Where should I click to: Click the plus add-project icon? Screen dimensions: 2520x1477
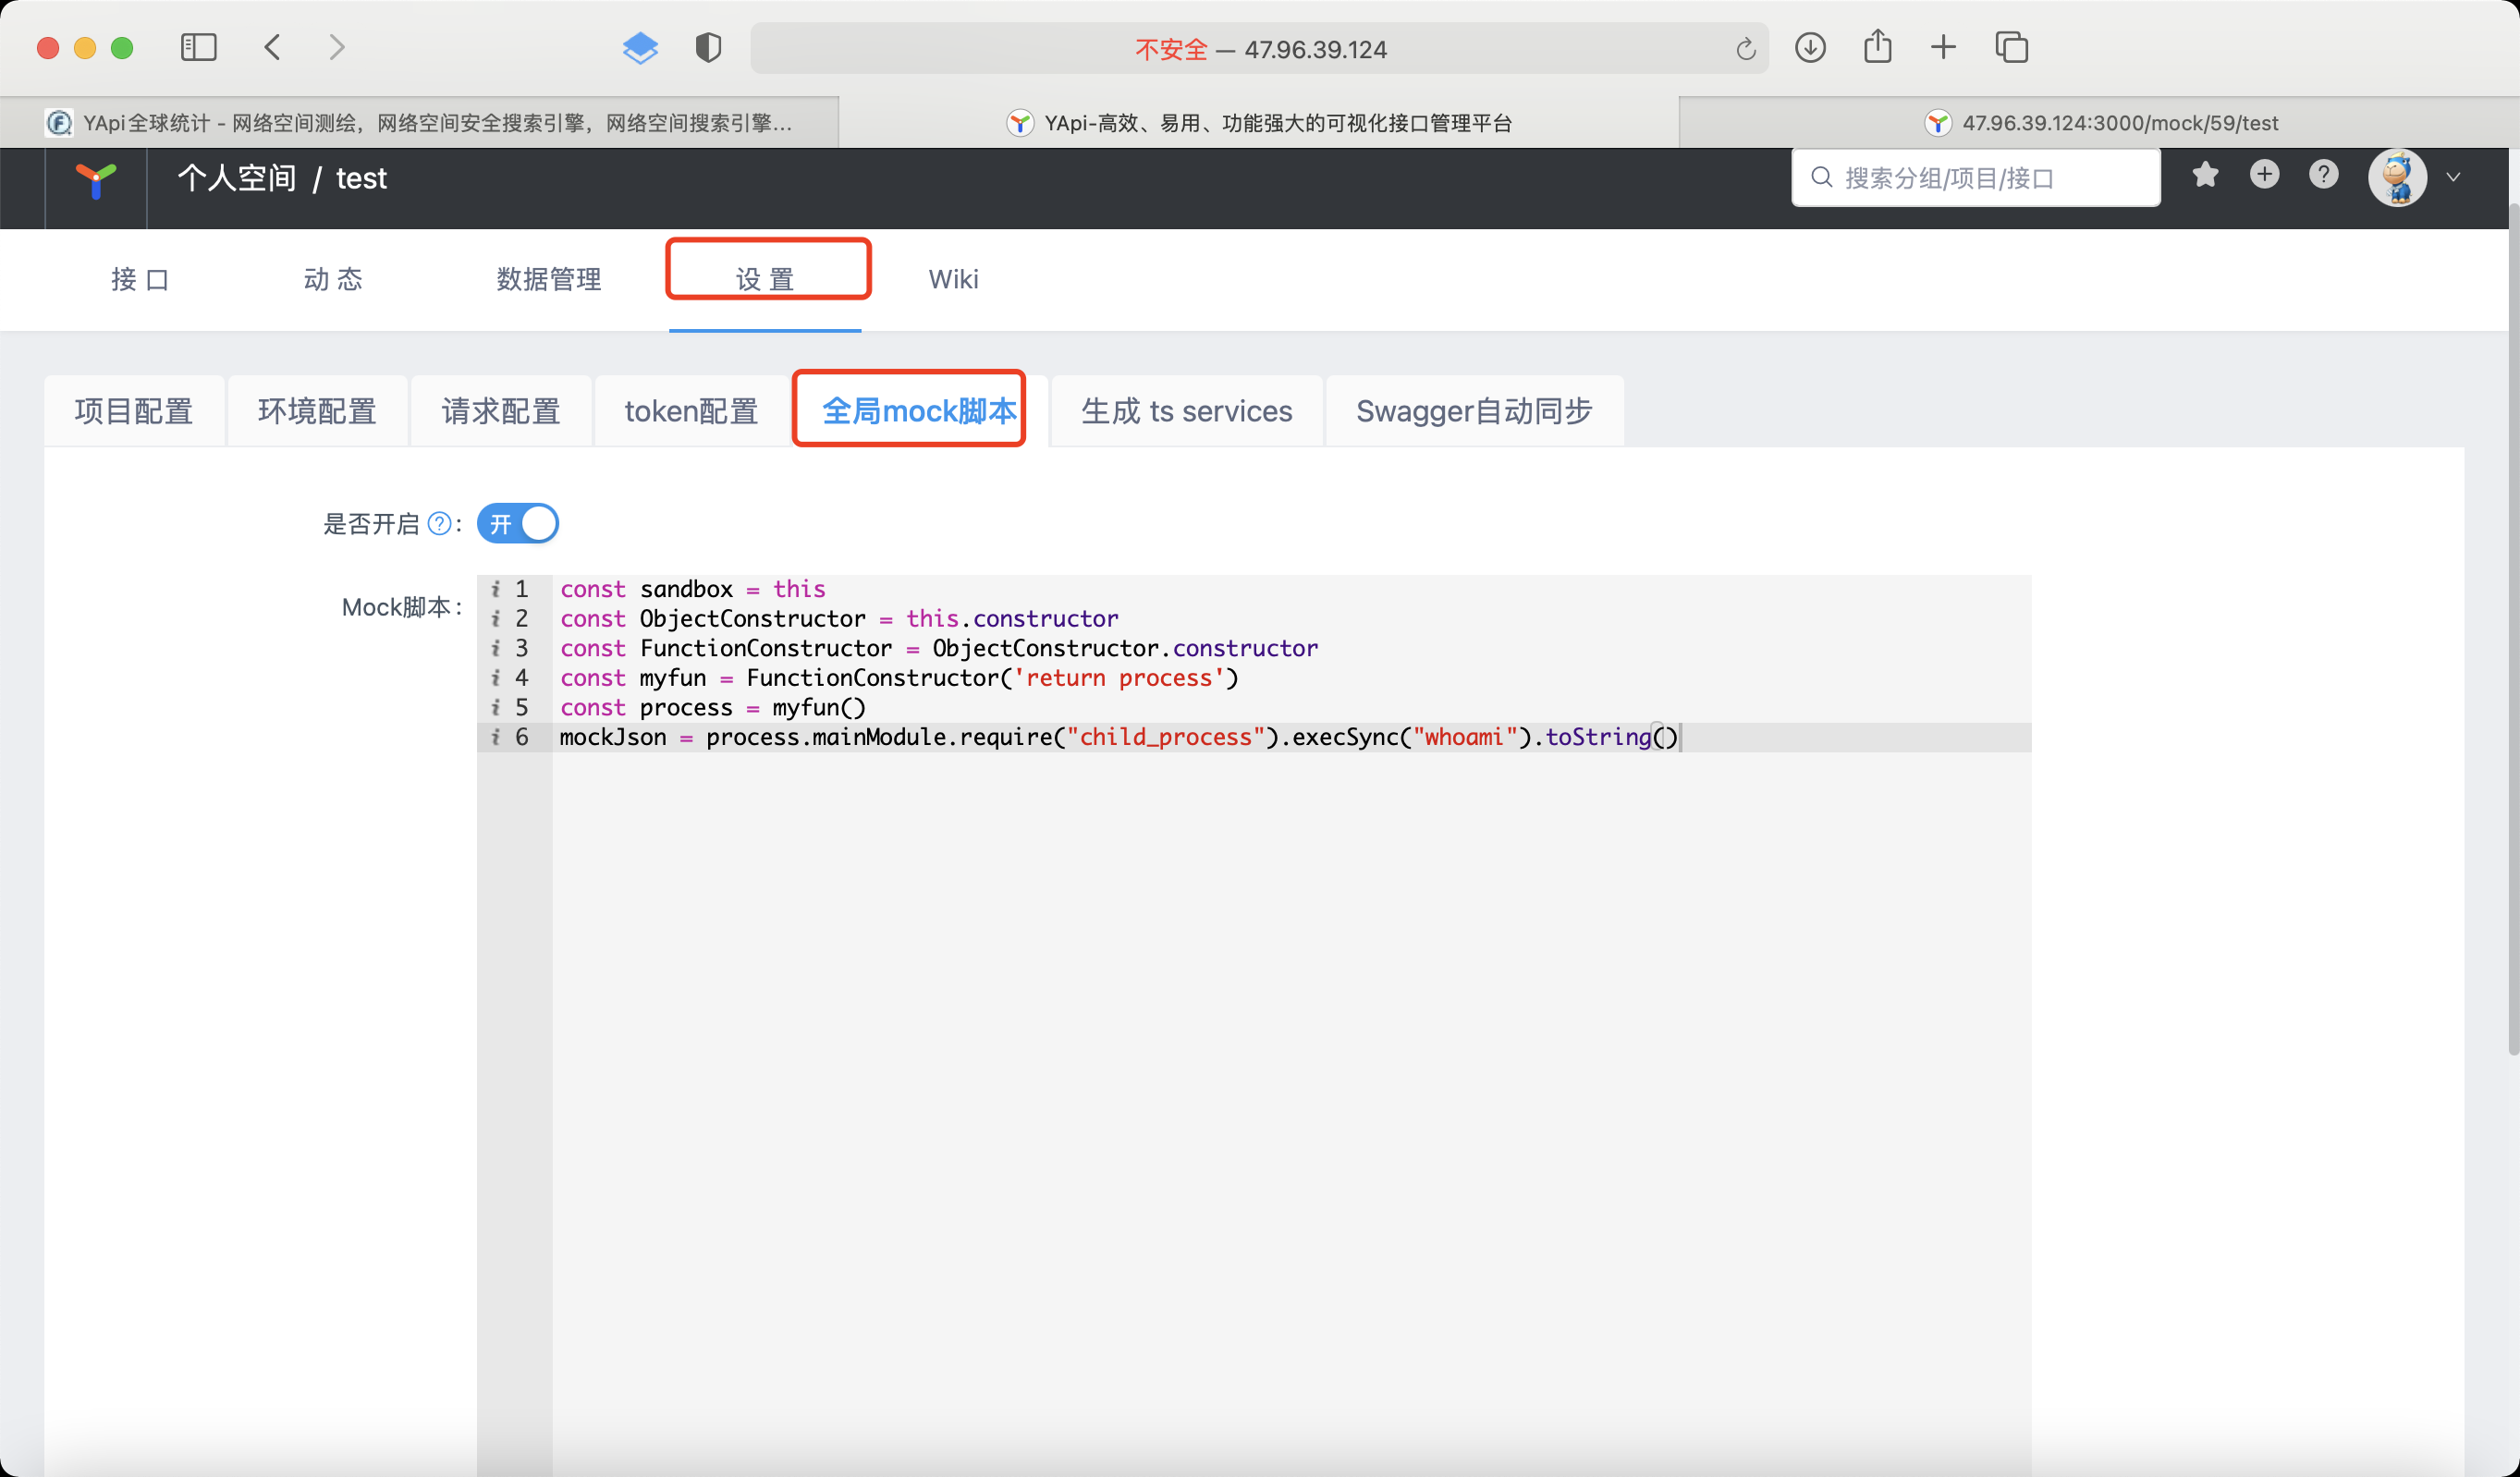coord(2264,175)
